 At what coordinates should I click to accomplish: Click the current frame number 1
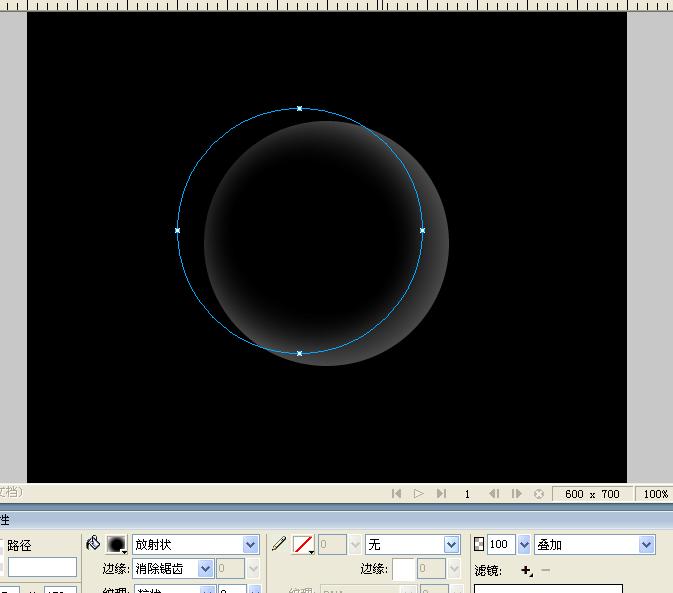tap(467, 494)
